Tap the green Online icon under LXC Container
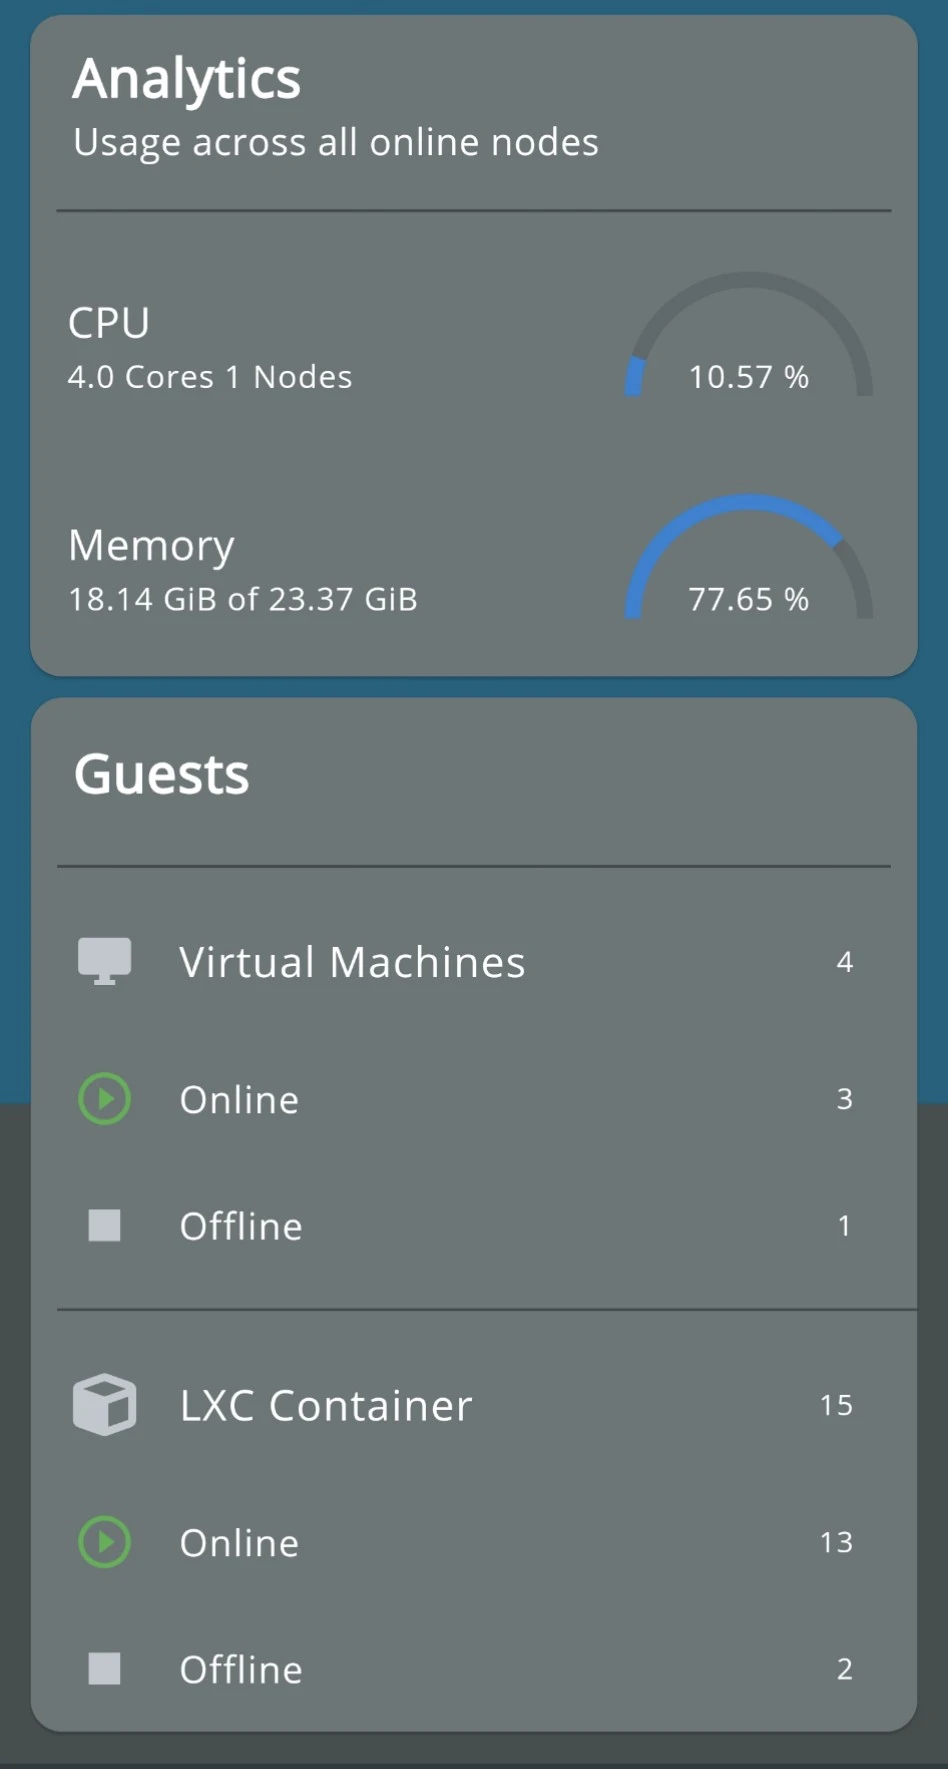Viewport: 948px width, 1769px height. [x=105, y=1541]
